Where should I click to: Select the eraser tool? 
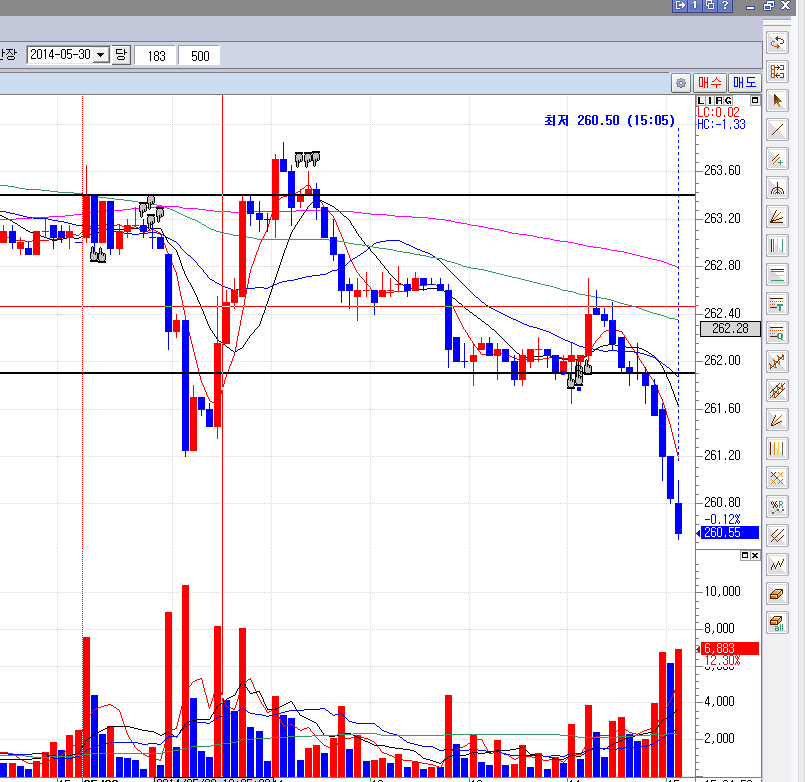point(777,595)
